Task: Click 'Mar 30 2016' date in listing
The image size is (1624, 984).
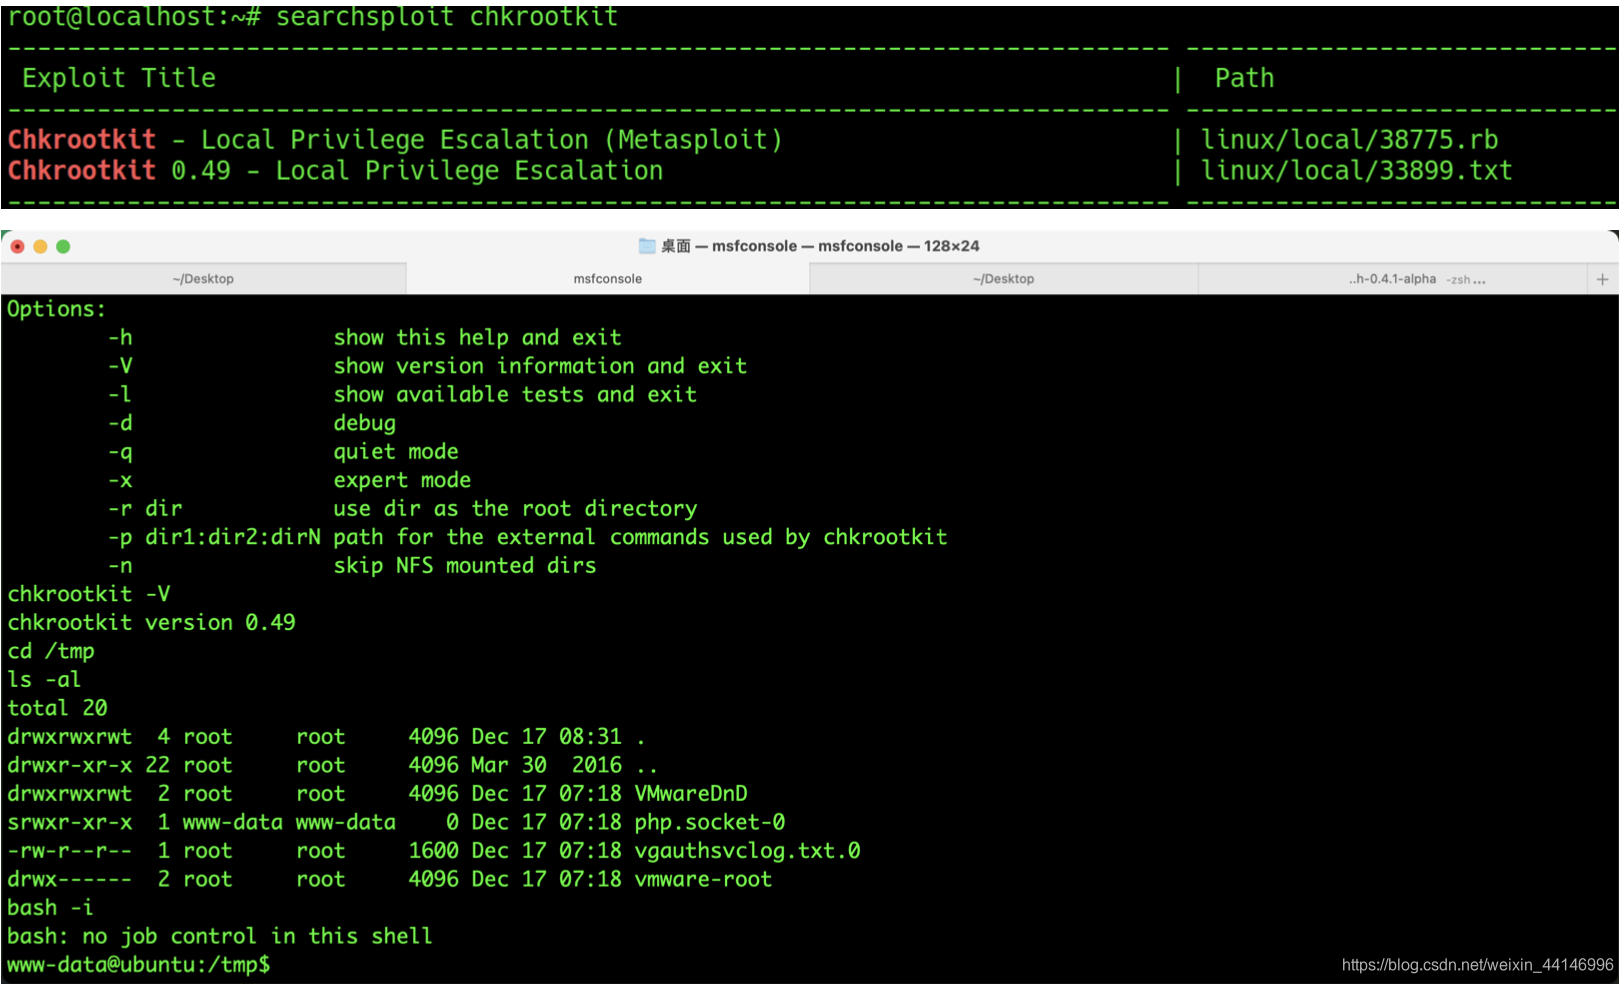Action: (546, 765)
